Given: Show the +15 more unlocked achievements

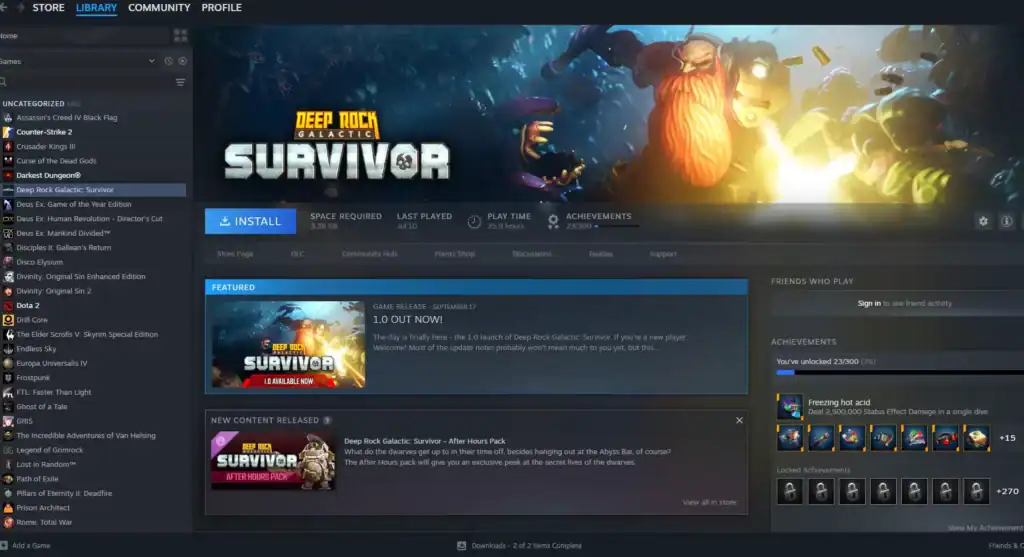Looking at the screenshot, I should pos(1006,438).
